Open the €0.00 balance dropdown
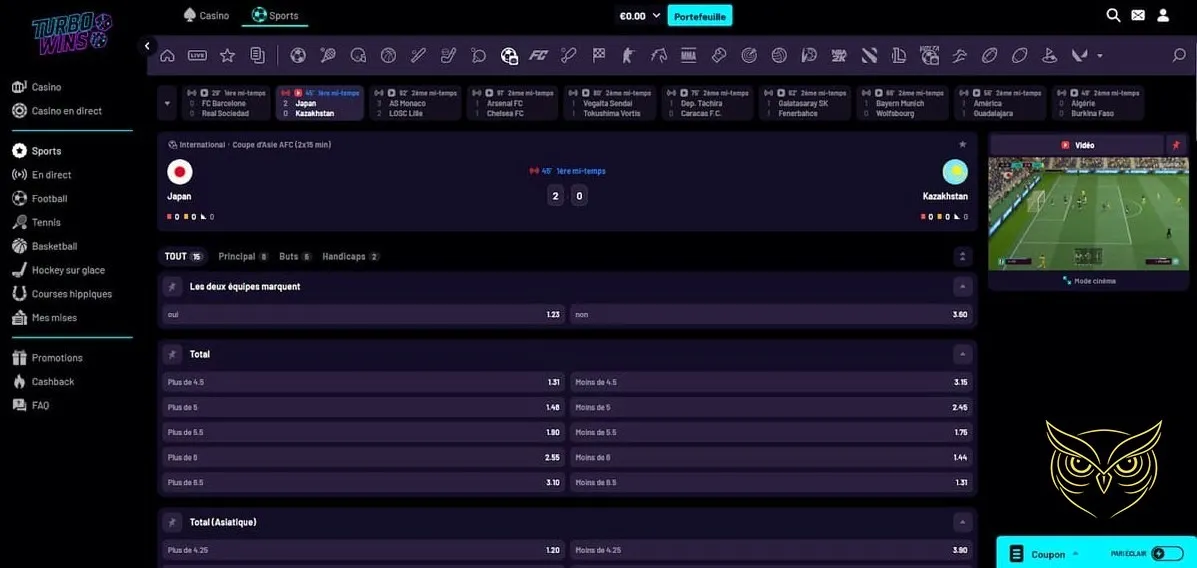Screen dimensions: 1197x568 (639, 15)
